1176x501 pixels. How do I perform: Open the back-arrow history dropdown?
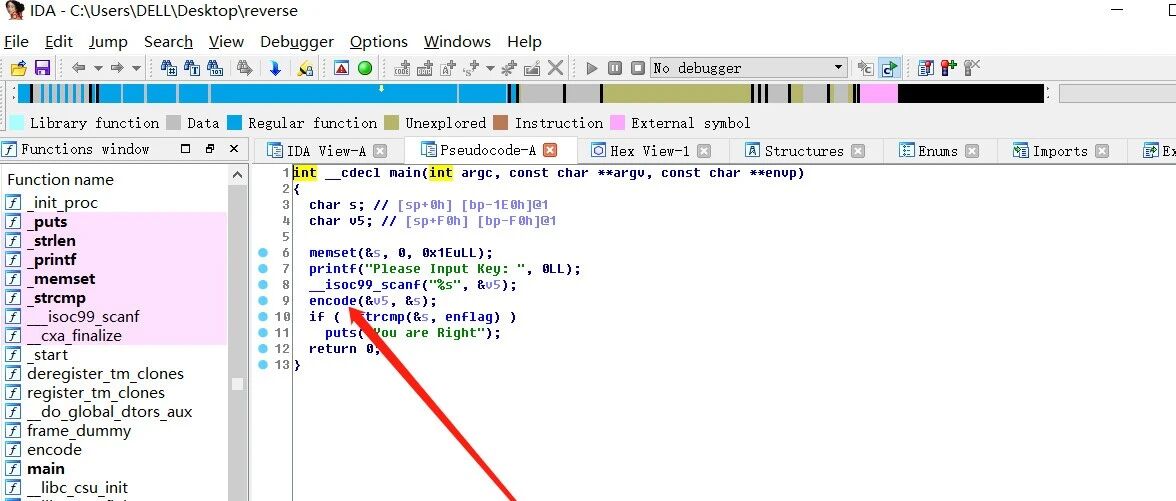(98, 68)
